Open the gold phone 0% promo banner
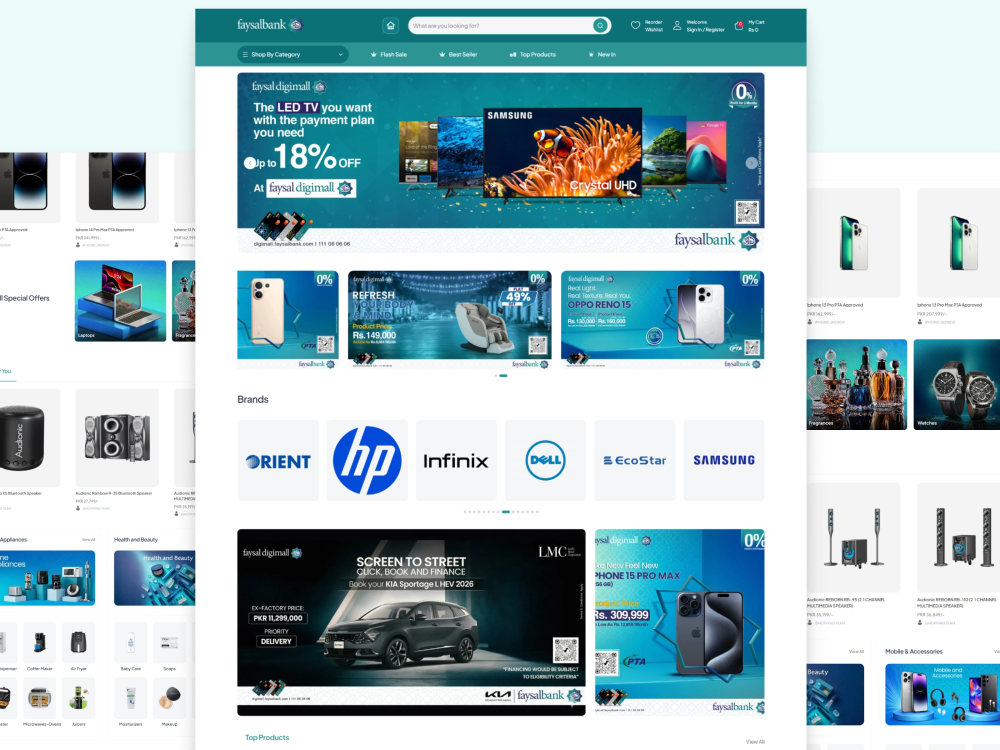This screenshot has width=1000, height=750. tap(288, 320)
